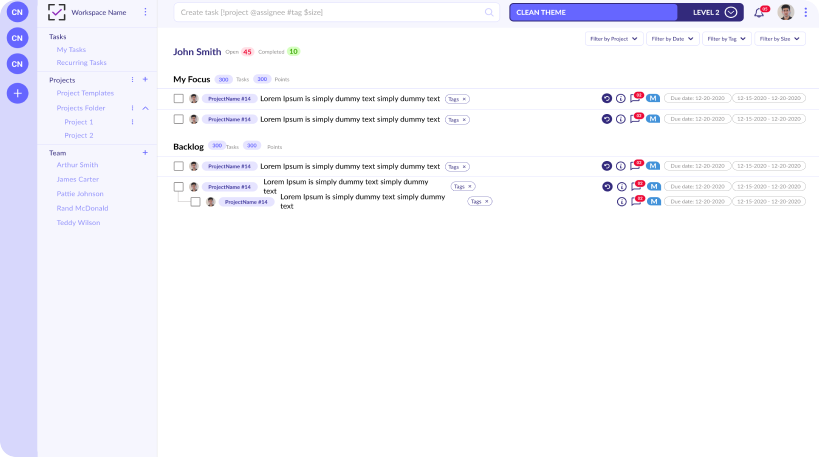The width and height of the screenshot is (819, 457).
Task: Expand the Filter by Size dropdown
Action: tap(780, 39)
